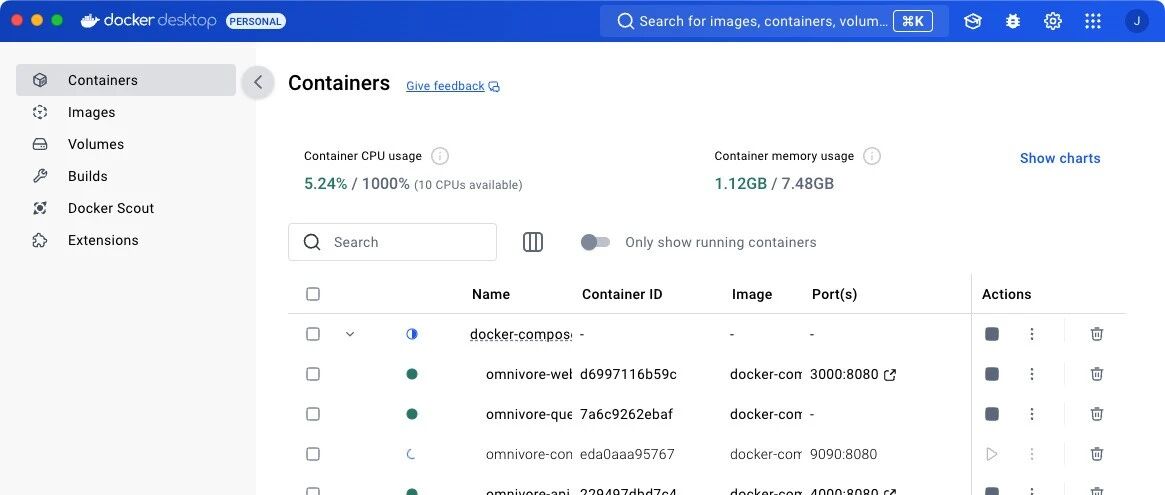Delete container eda0aaa95767 using trash icon
This screenshot has height=495, width=1165.
click(x=1097, y=453)
